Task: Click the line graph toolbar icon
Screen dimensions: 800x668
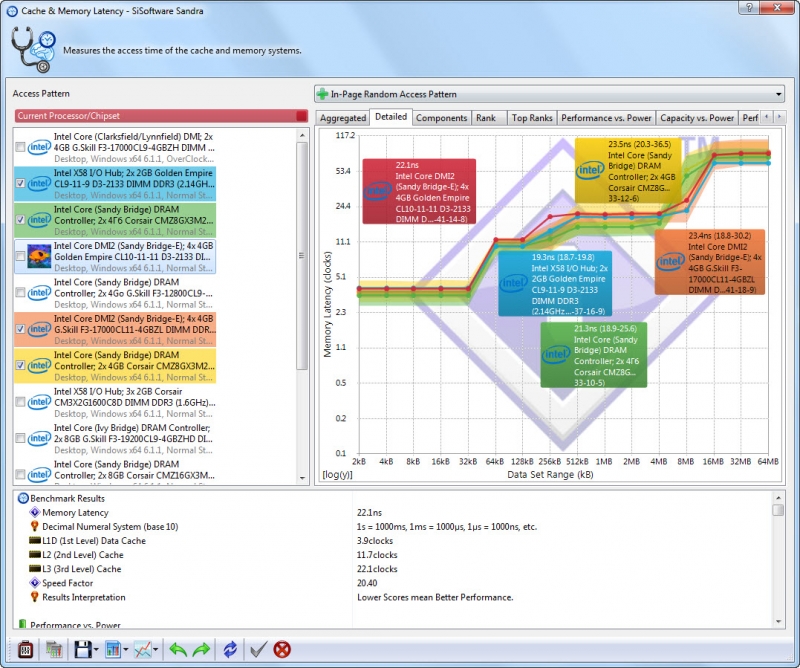Action: pos(142,649)
